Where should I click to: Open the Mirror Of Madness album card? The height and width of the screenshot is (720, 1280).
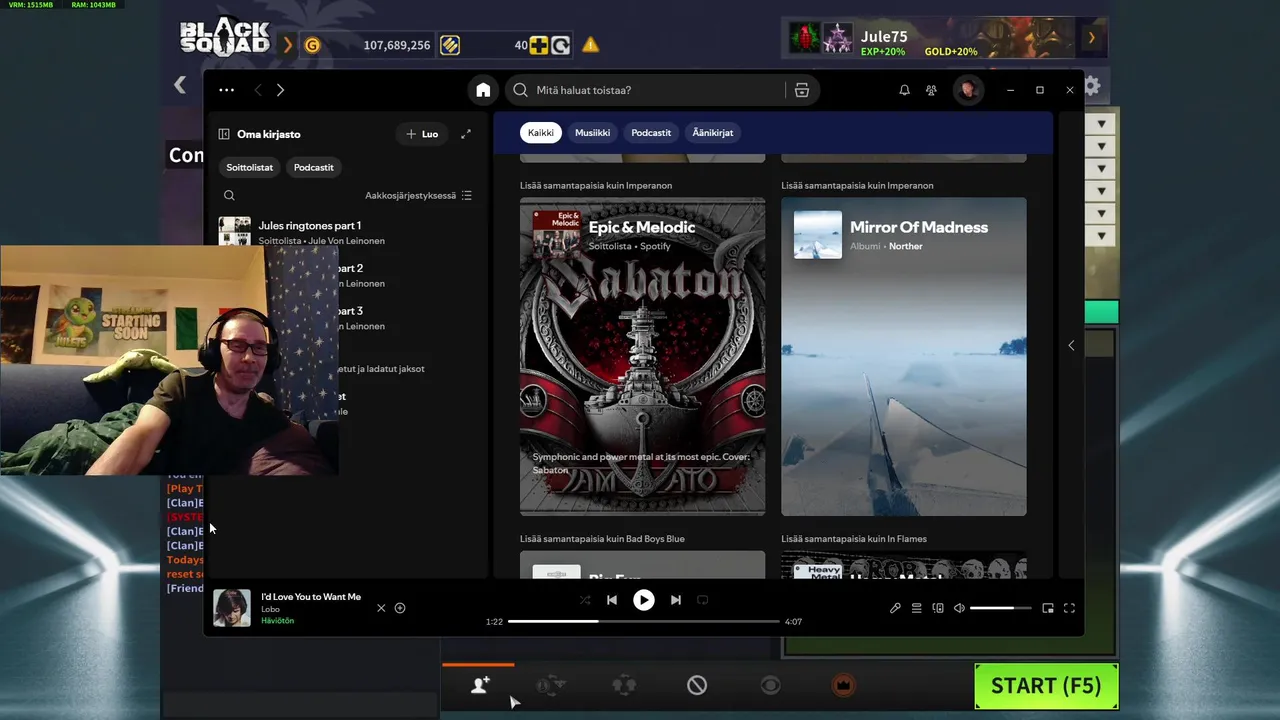(903, 356)
